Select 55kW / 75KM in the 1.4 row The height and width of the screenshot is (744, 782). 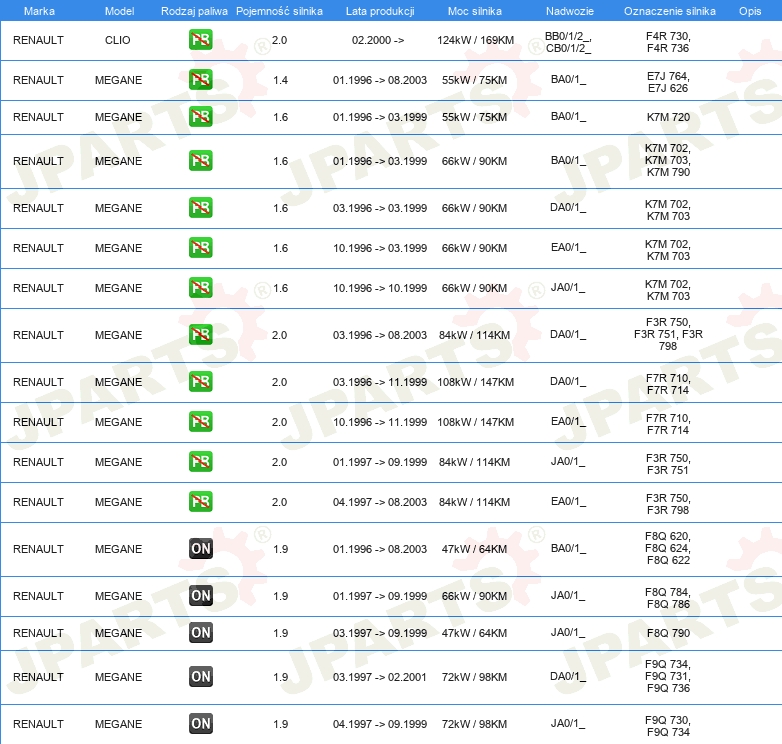click(474, 80)
